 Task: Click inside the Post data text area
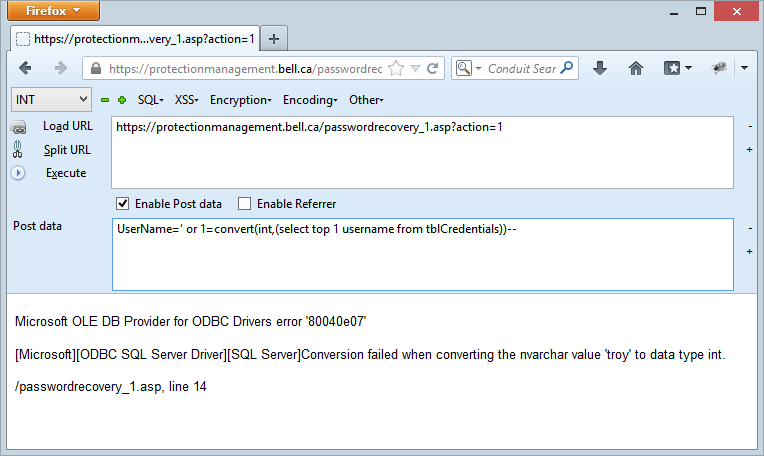423,254
